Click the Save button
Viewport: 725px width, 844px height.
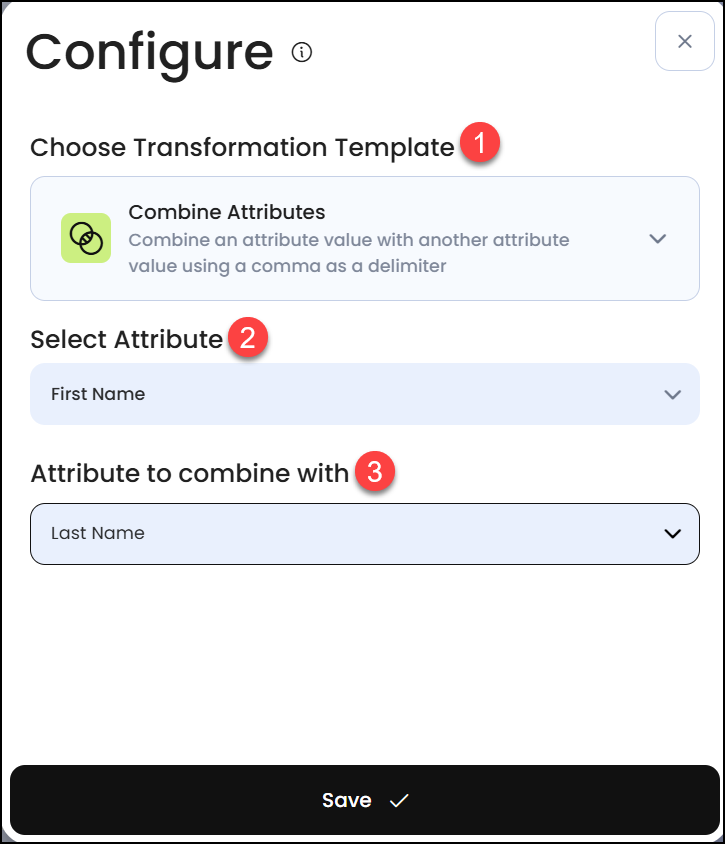point(362,799)
